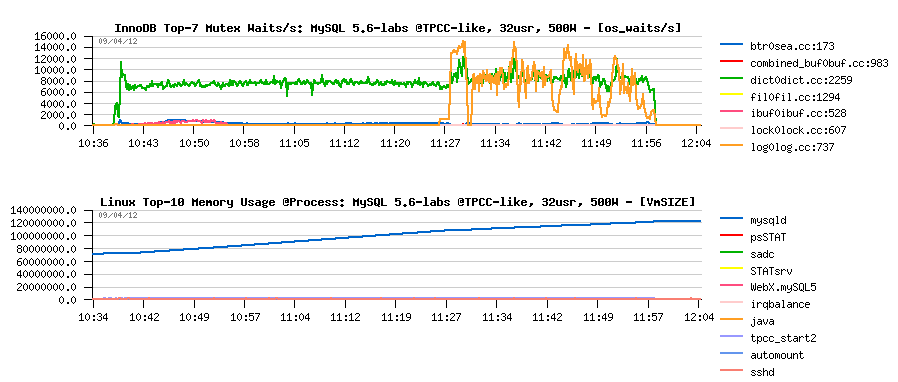
Task: Click the sshd legend label
Action: [762, 372]
